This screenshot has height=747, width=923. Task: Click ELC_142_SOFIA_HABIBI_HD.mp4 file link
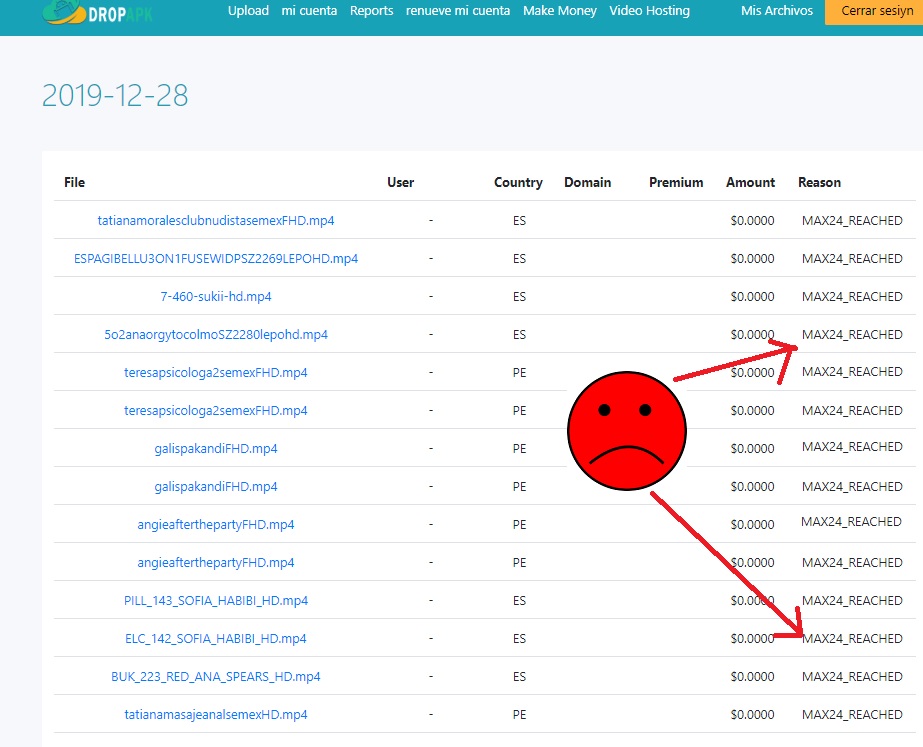(x=216, y=639)
